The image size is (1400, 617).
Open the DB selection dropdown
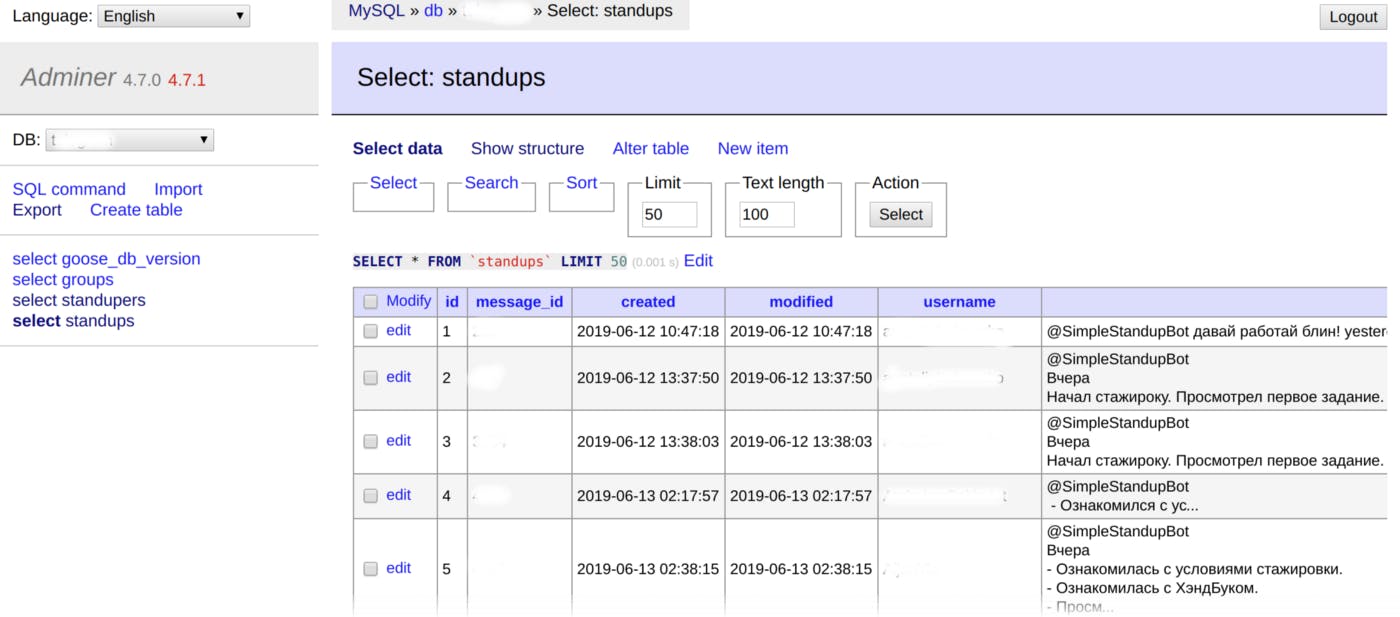pos(130,140)
